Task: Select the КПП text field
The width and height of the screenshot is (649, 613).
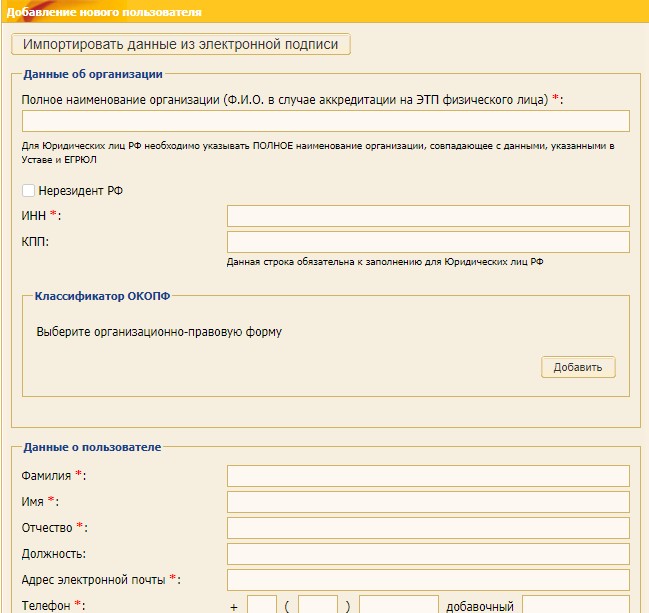Action: click(x=428, y=242)
